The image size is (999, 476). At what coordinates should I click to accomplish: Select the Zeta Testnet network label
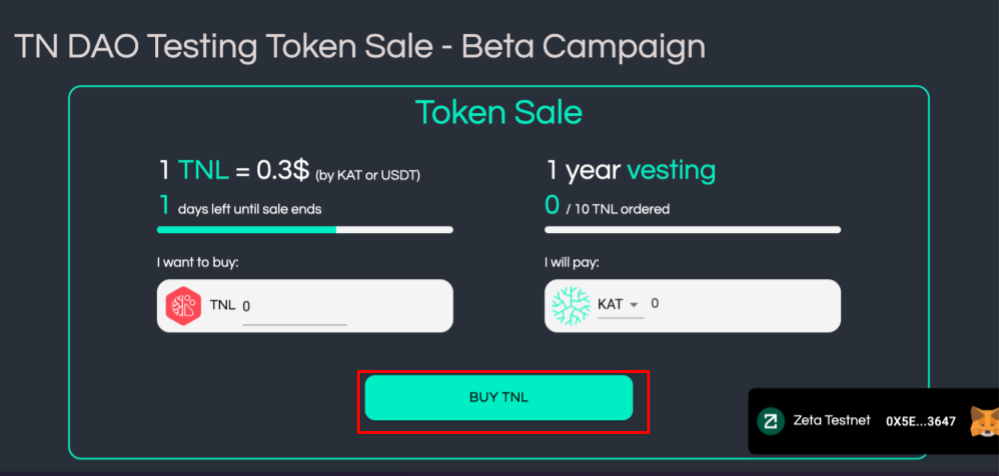(x=832, y=421)
